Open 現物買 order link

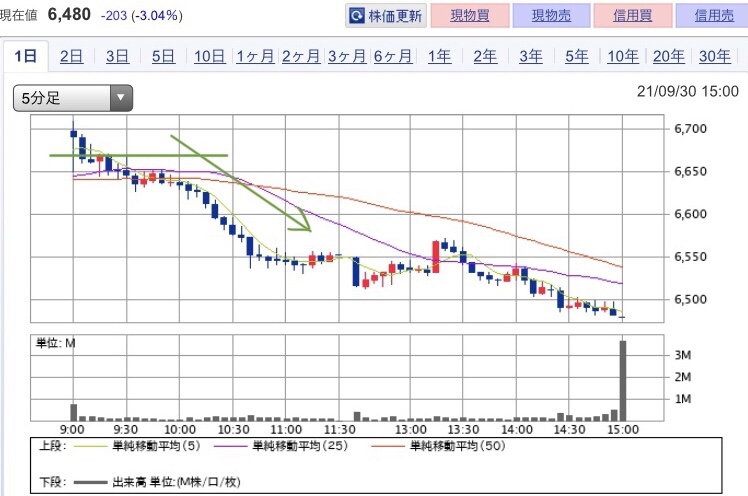[470, 16]
